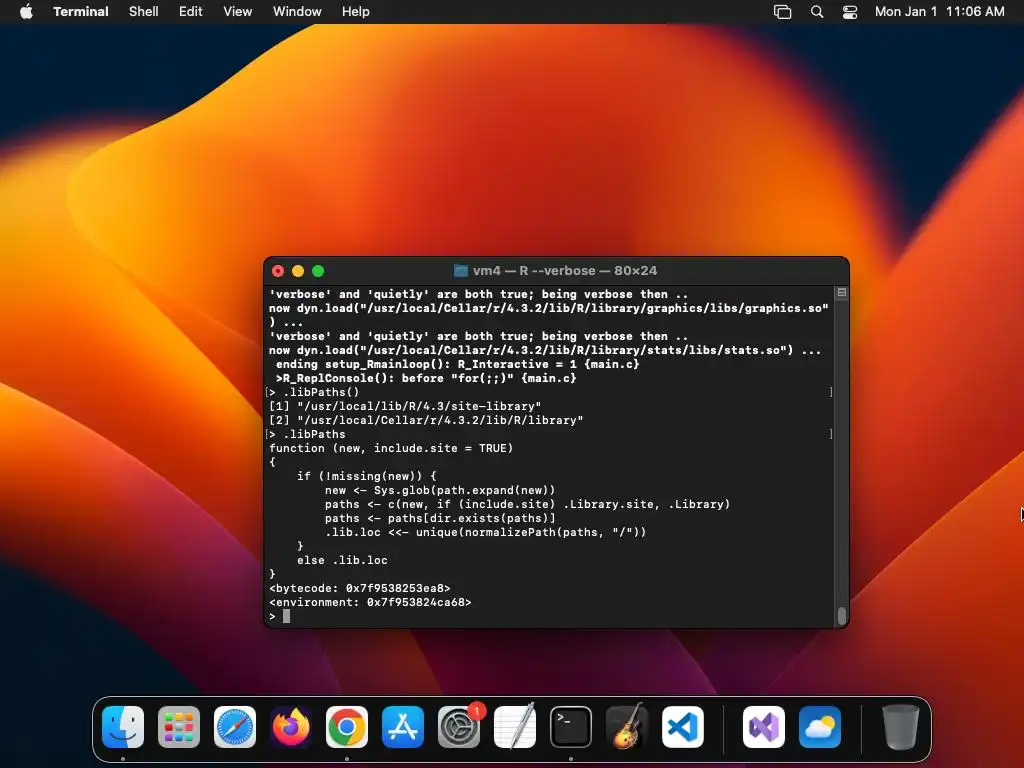Click the 'else .lib.loc' line

coord(342,560)
